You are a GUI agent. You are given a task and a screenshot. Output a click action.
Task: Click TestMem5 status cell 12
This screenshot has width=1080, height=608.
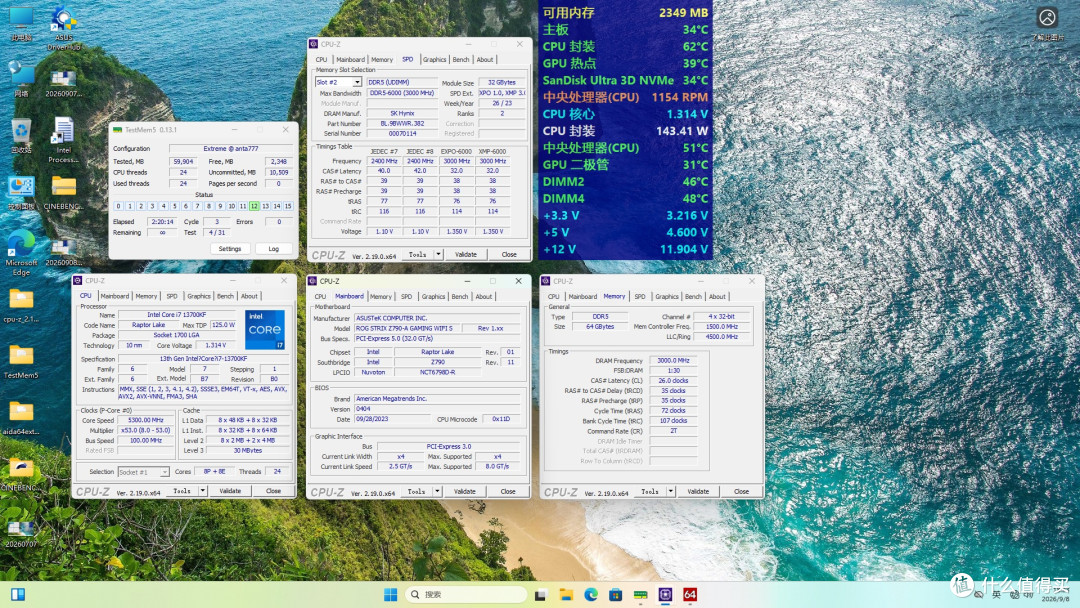point(254,206)
